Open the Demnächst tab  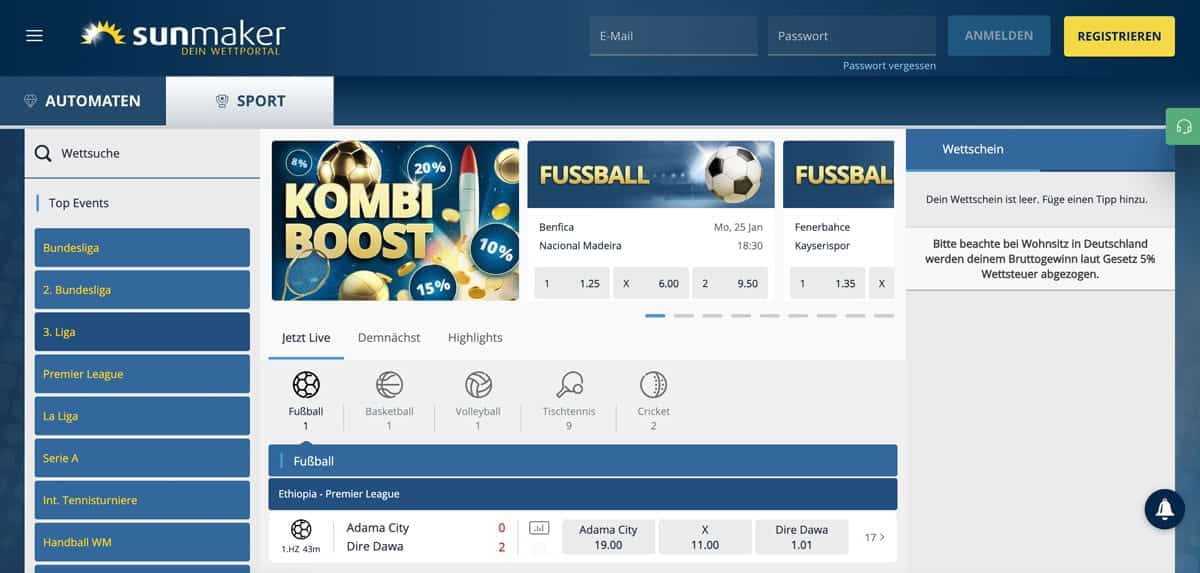tap(389, 338)
